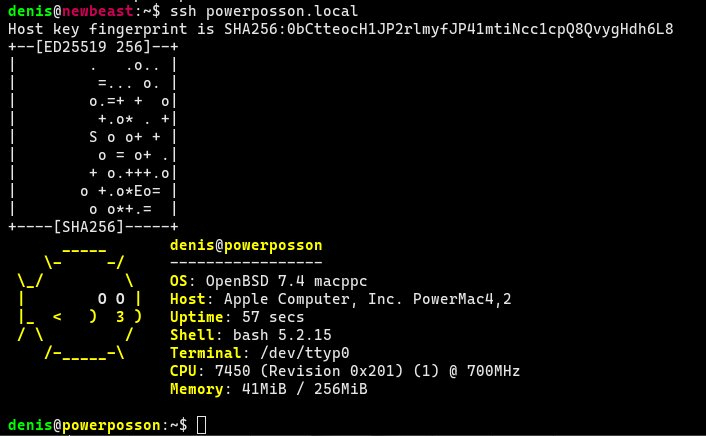Click the yellow denis@powerposson header
The image size is (706, 436).
pos(246,245)
